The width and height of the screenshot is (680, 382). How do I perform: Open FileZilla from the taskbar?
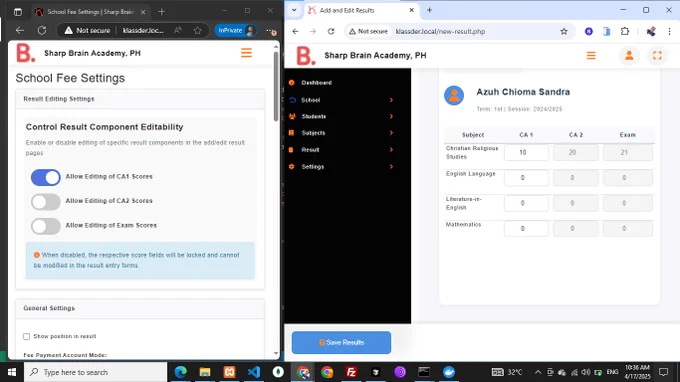(351, 372)
